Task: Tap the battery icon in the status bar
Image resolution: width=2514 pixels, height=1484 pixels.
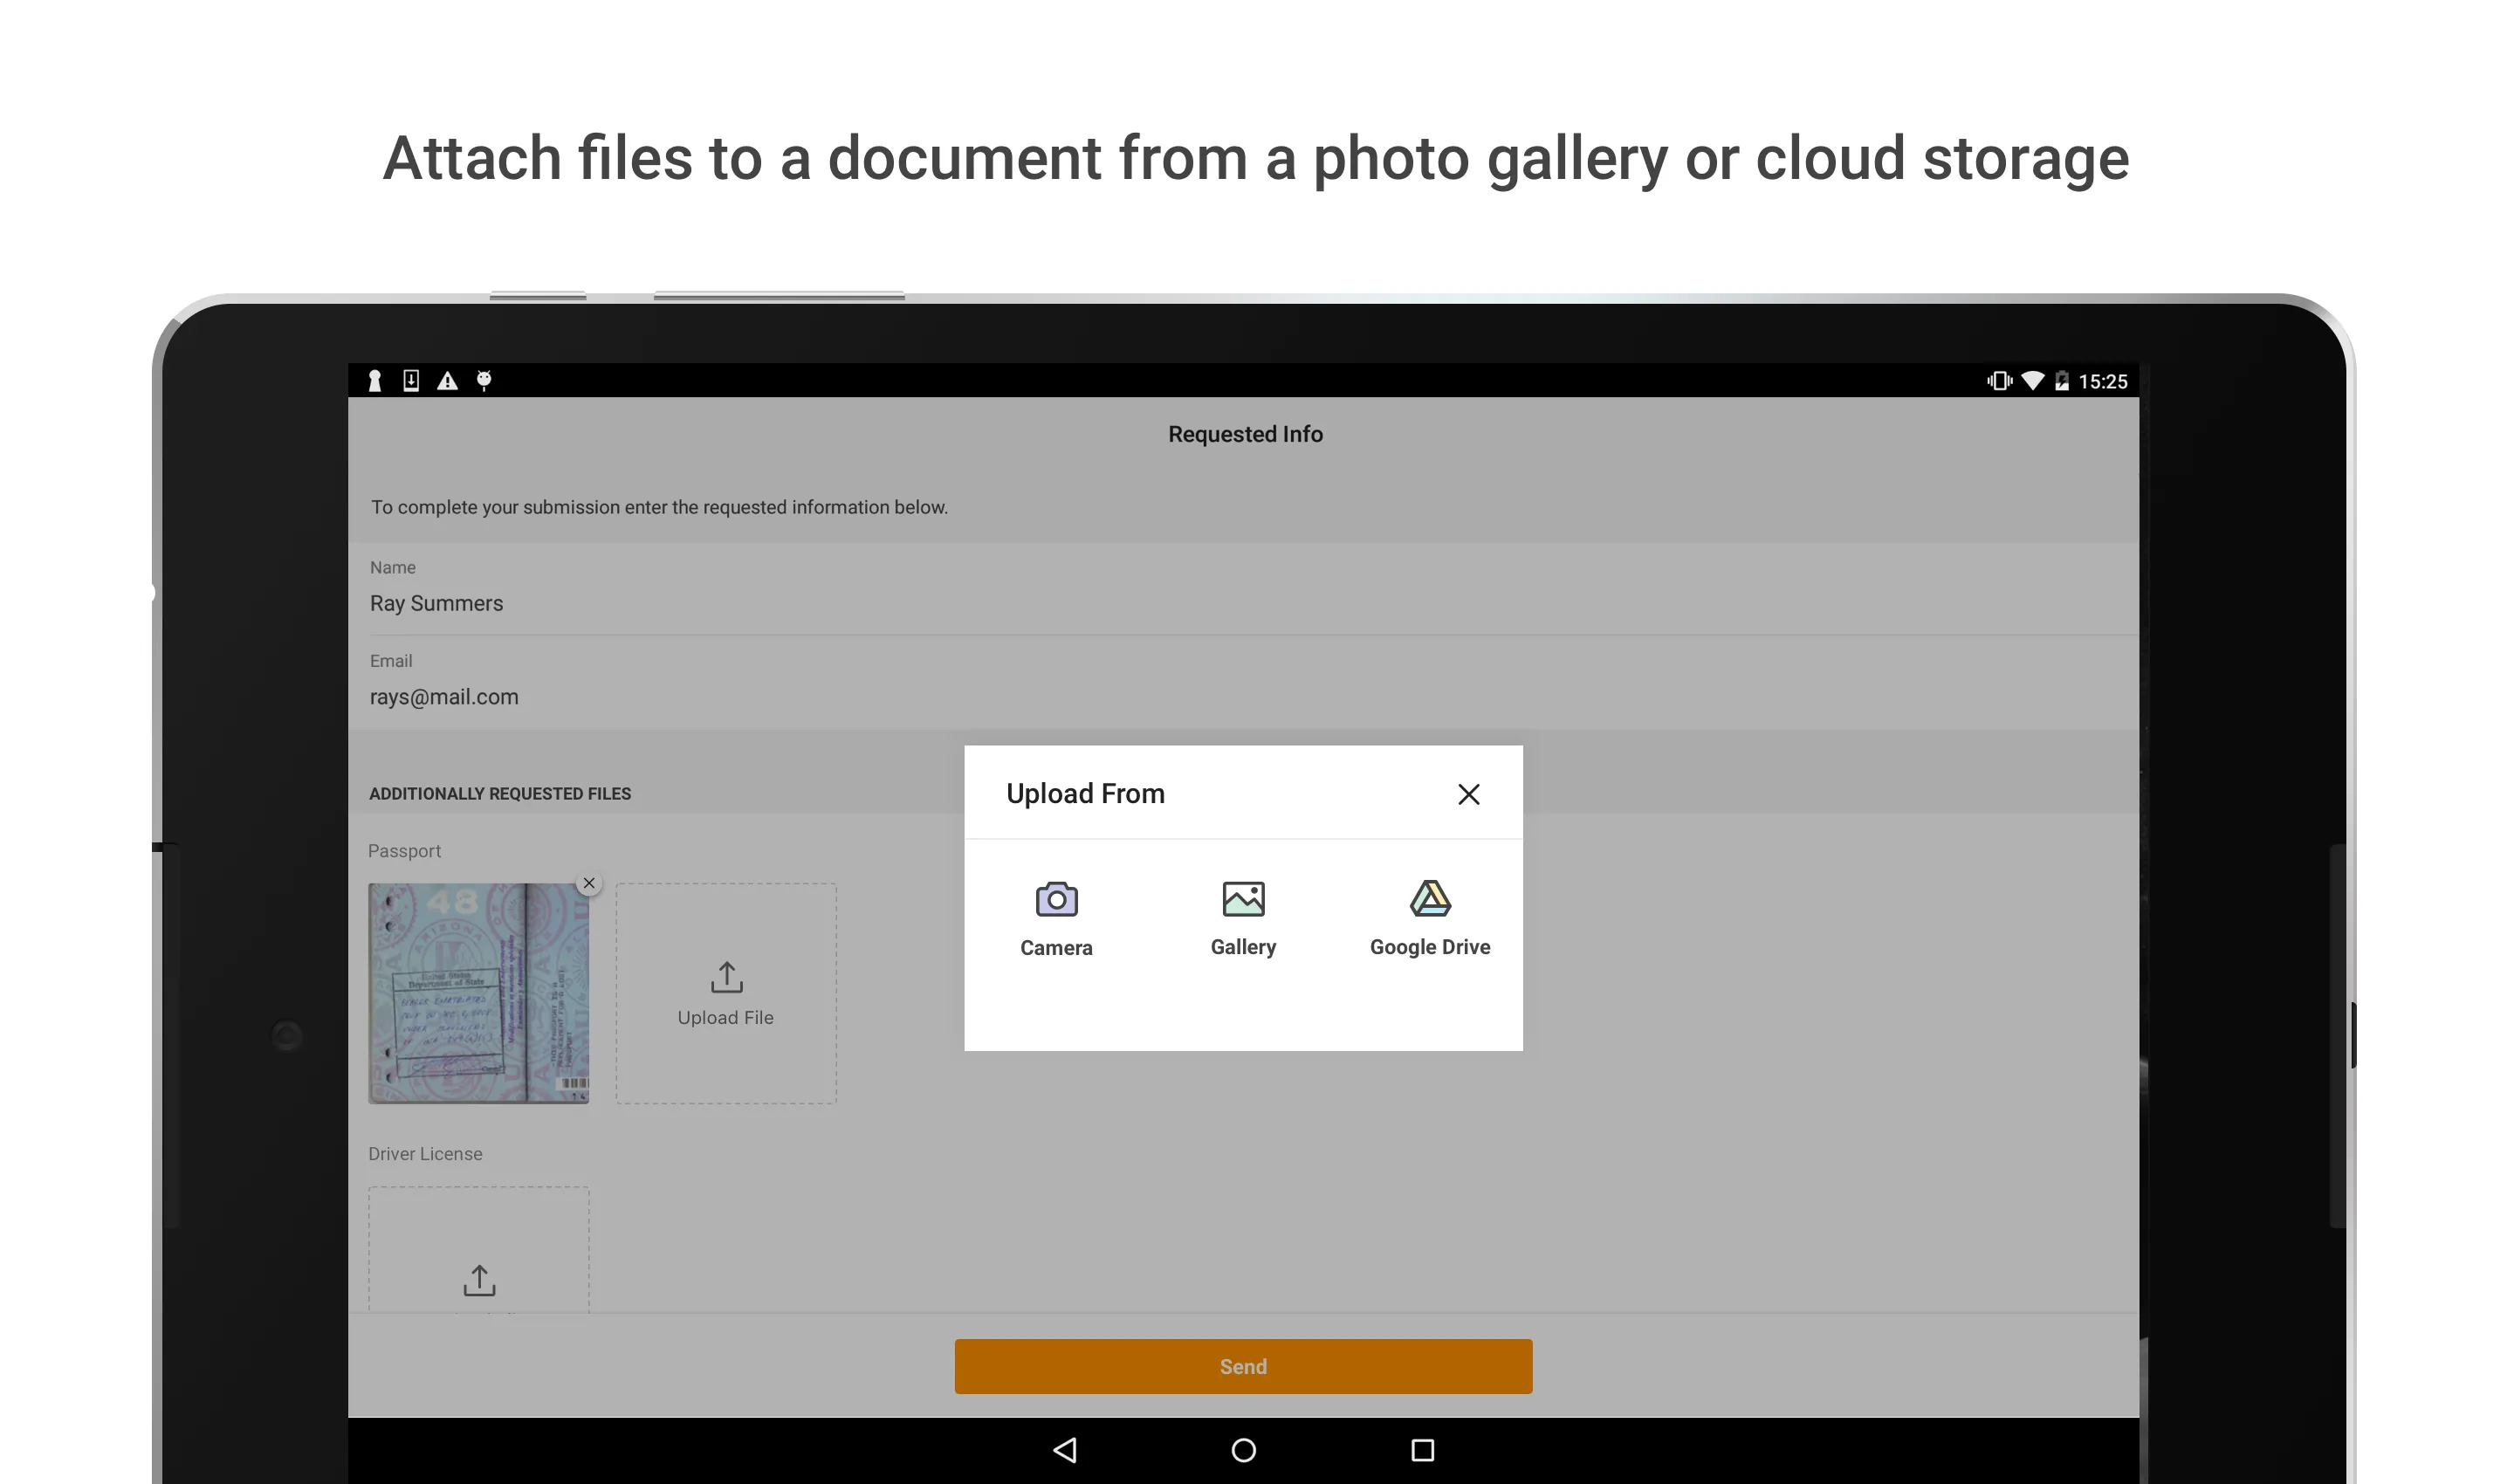Action: 2062,381
